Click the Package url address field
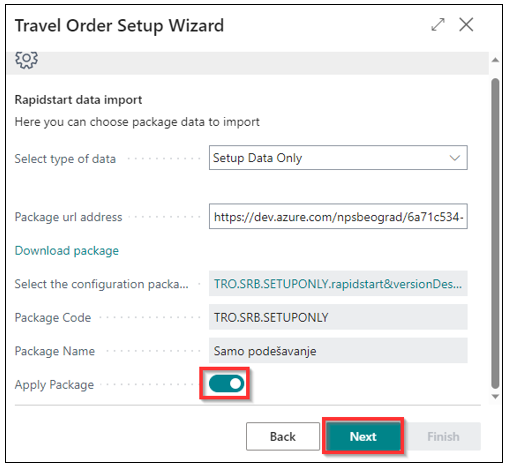 pos(338,217)
